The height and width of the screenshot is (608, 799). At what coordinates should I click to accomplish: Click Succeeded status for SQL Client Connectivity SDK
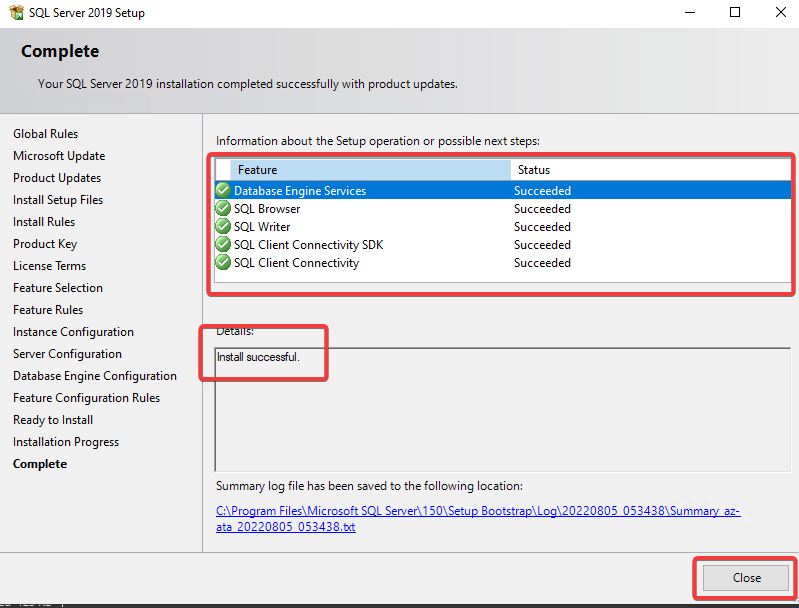click(542, 245)
